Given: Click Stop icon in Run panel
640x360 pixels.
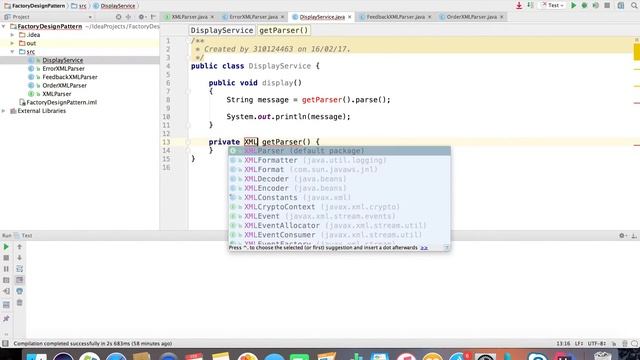Looking at the screenshot, I should pyautogui.click(x=6, y=258).
